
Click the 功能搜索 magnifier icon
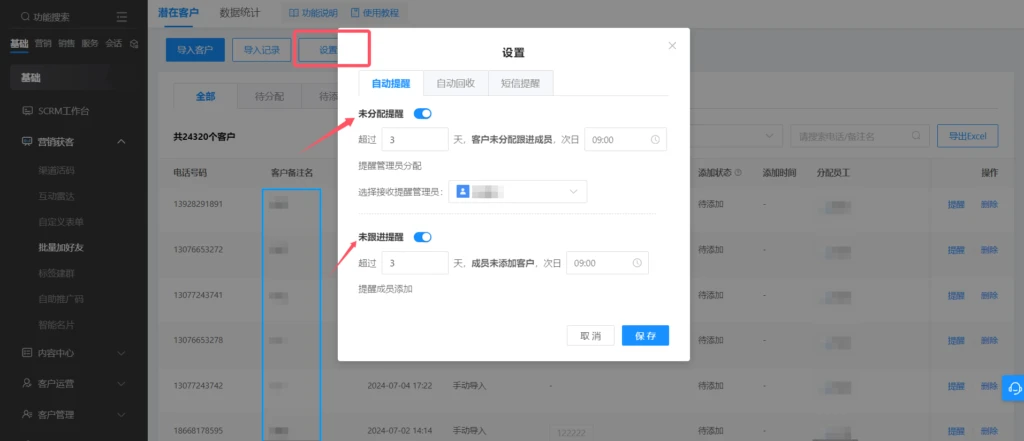click(x=25, y=17)
